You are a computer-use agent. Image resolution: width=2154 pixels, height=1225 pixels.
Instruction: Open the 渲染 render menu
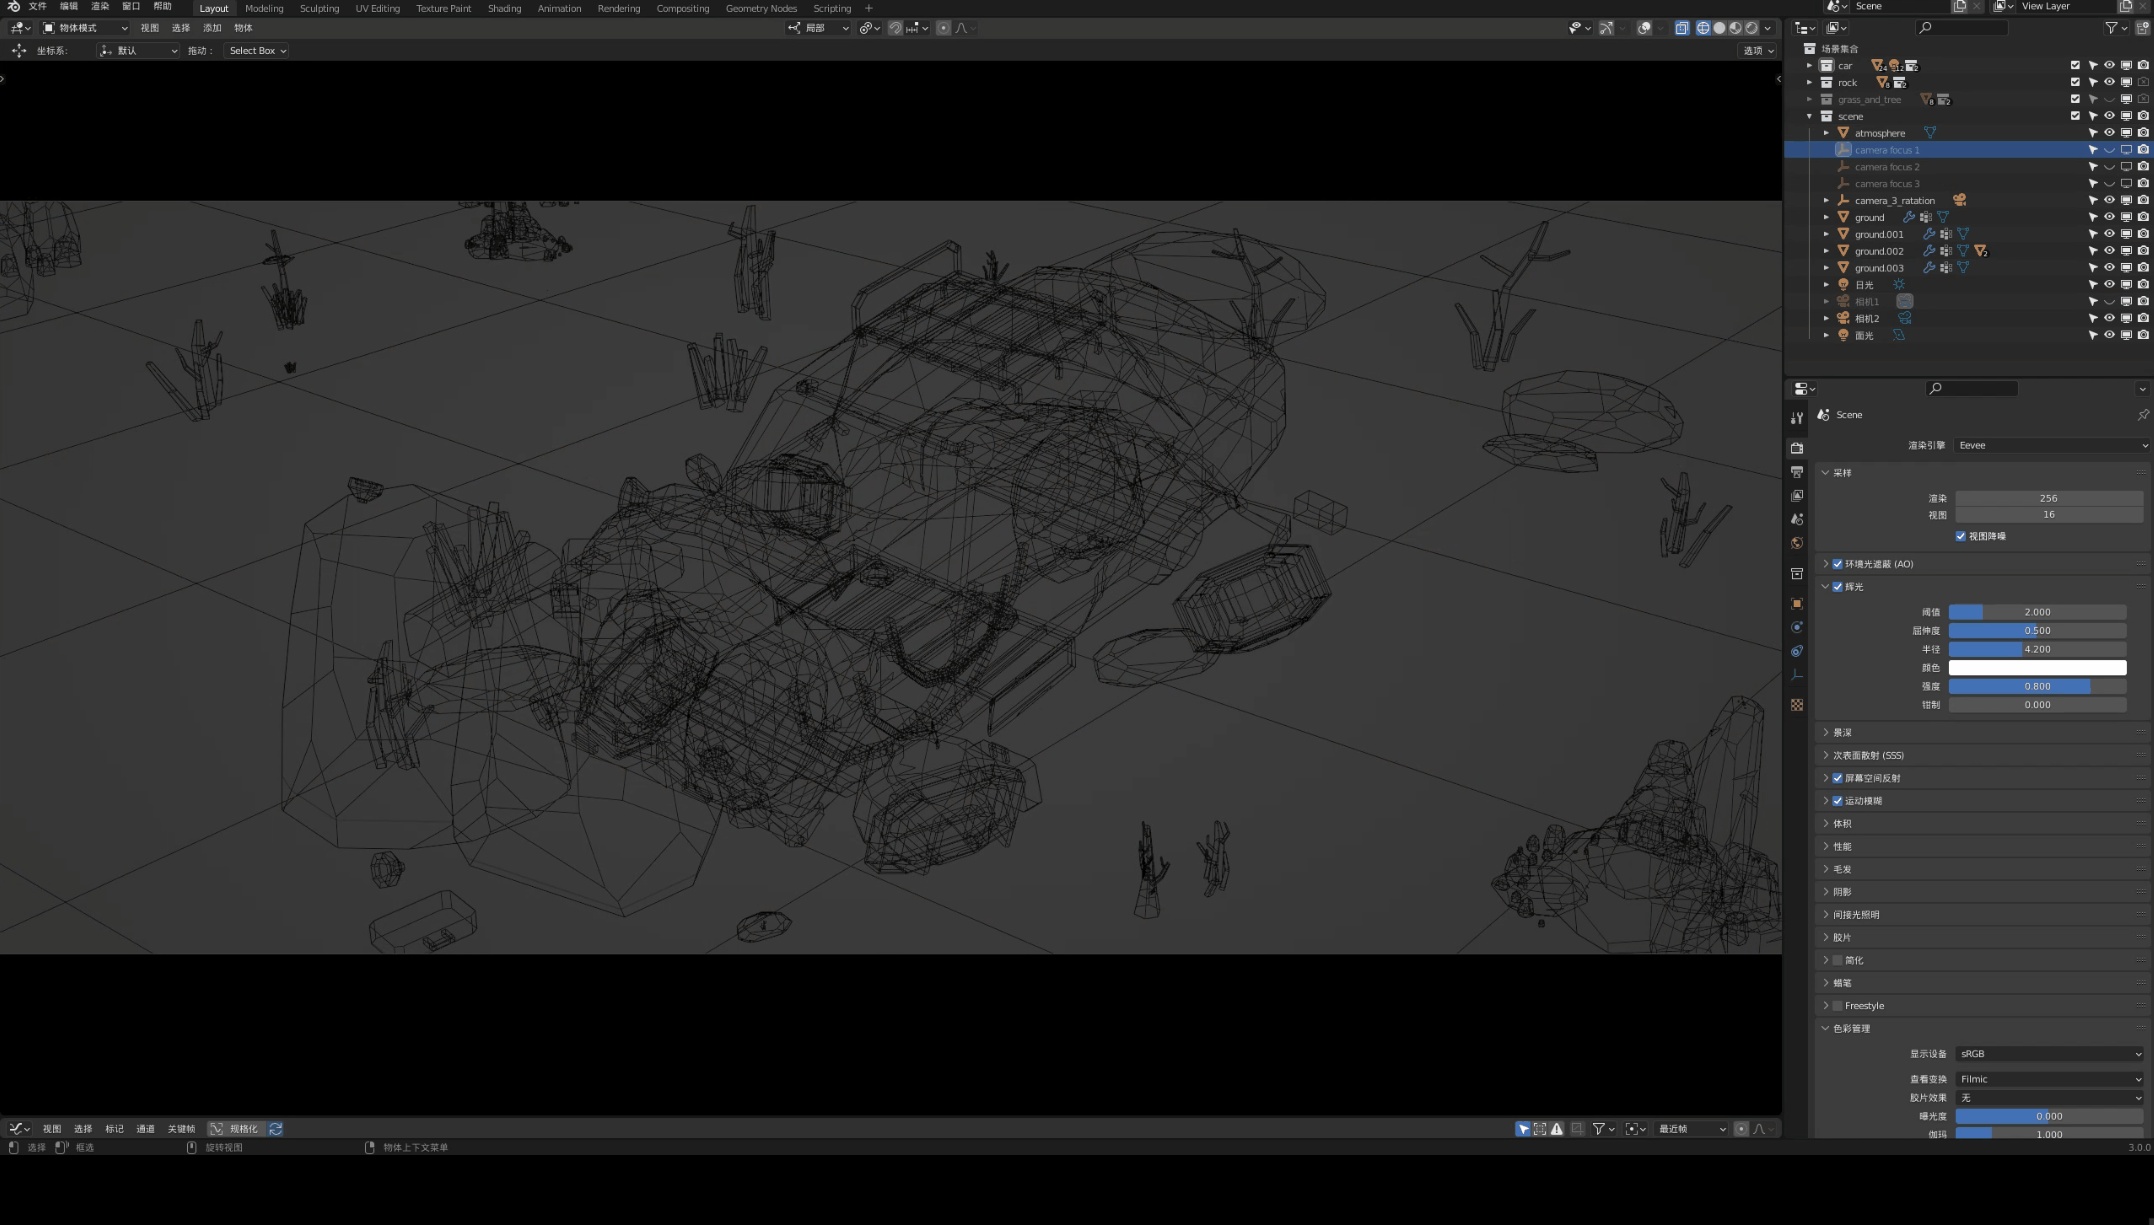pyautogui.click(x=100, y=6)
